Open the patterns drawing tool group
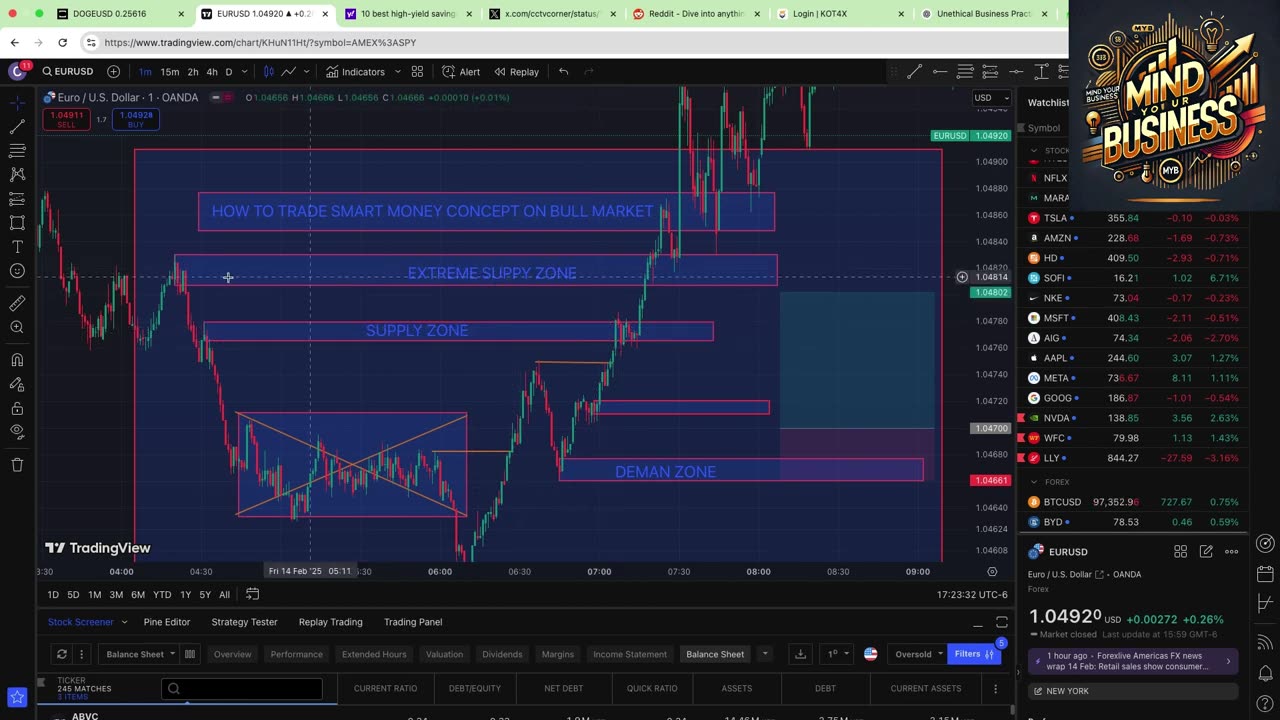 click(x=17, y=175)
